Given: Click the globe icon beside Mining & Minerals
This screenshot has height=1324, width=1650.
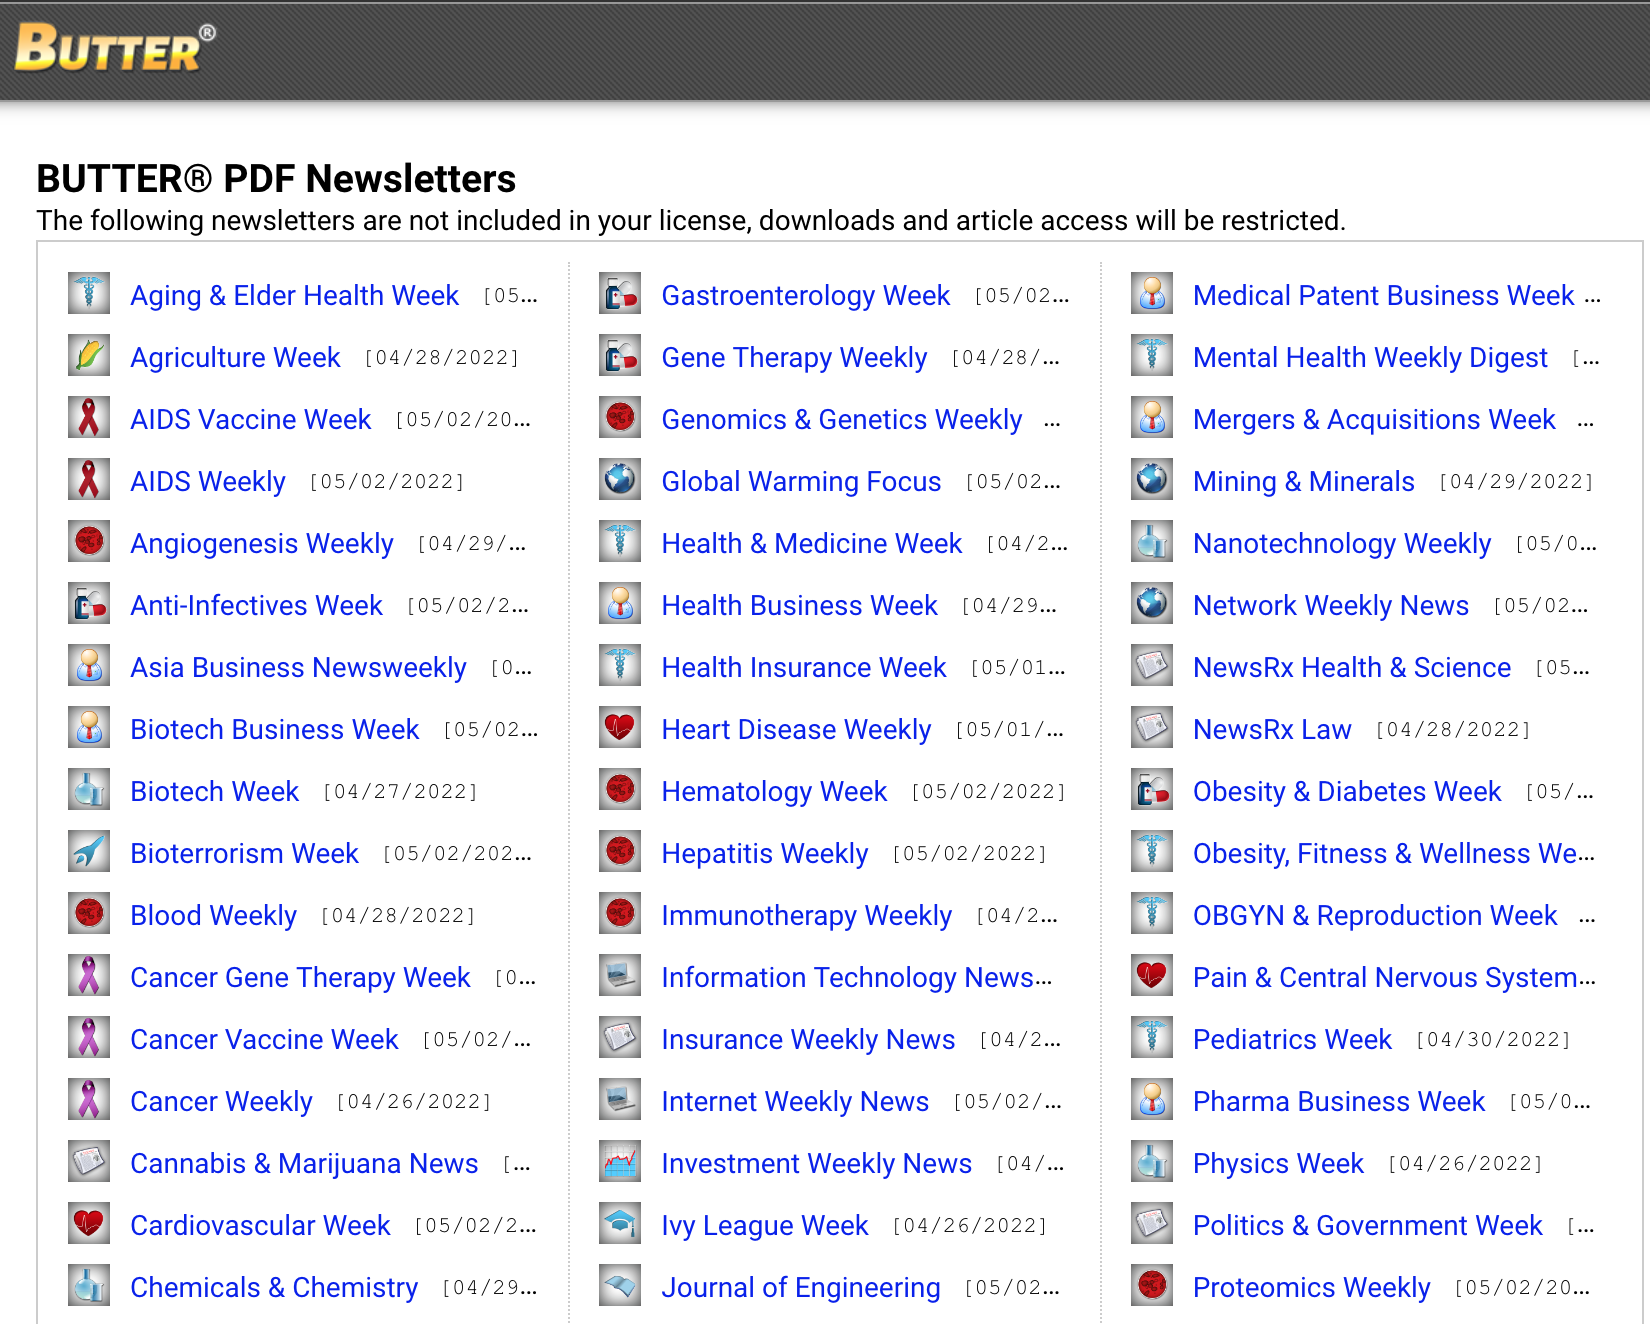Looking at the screenshot, I should pyautogui.click(x=1152, y=480).
